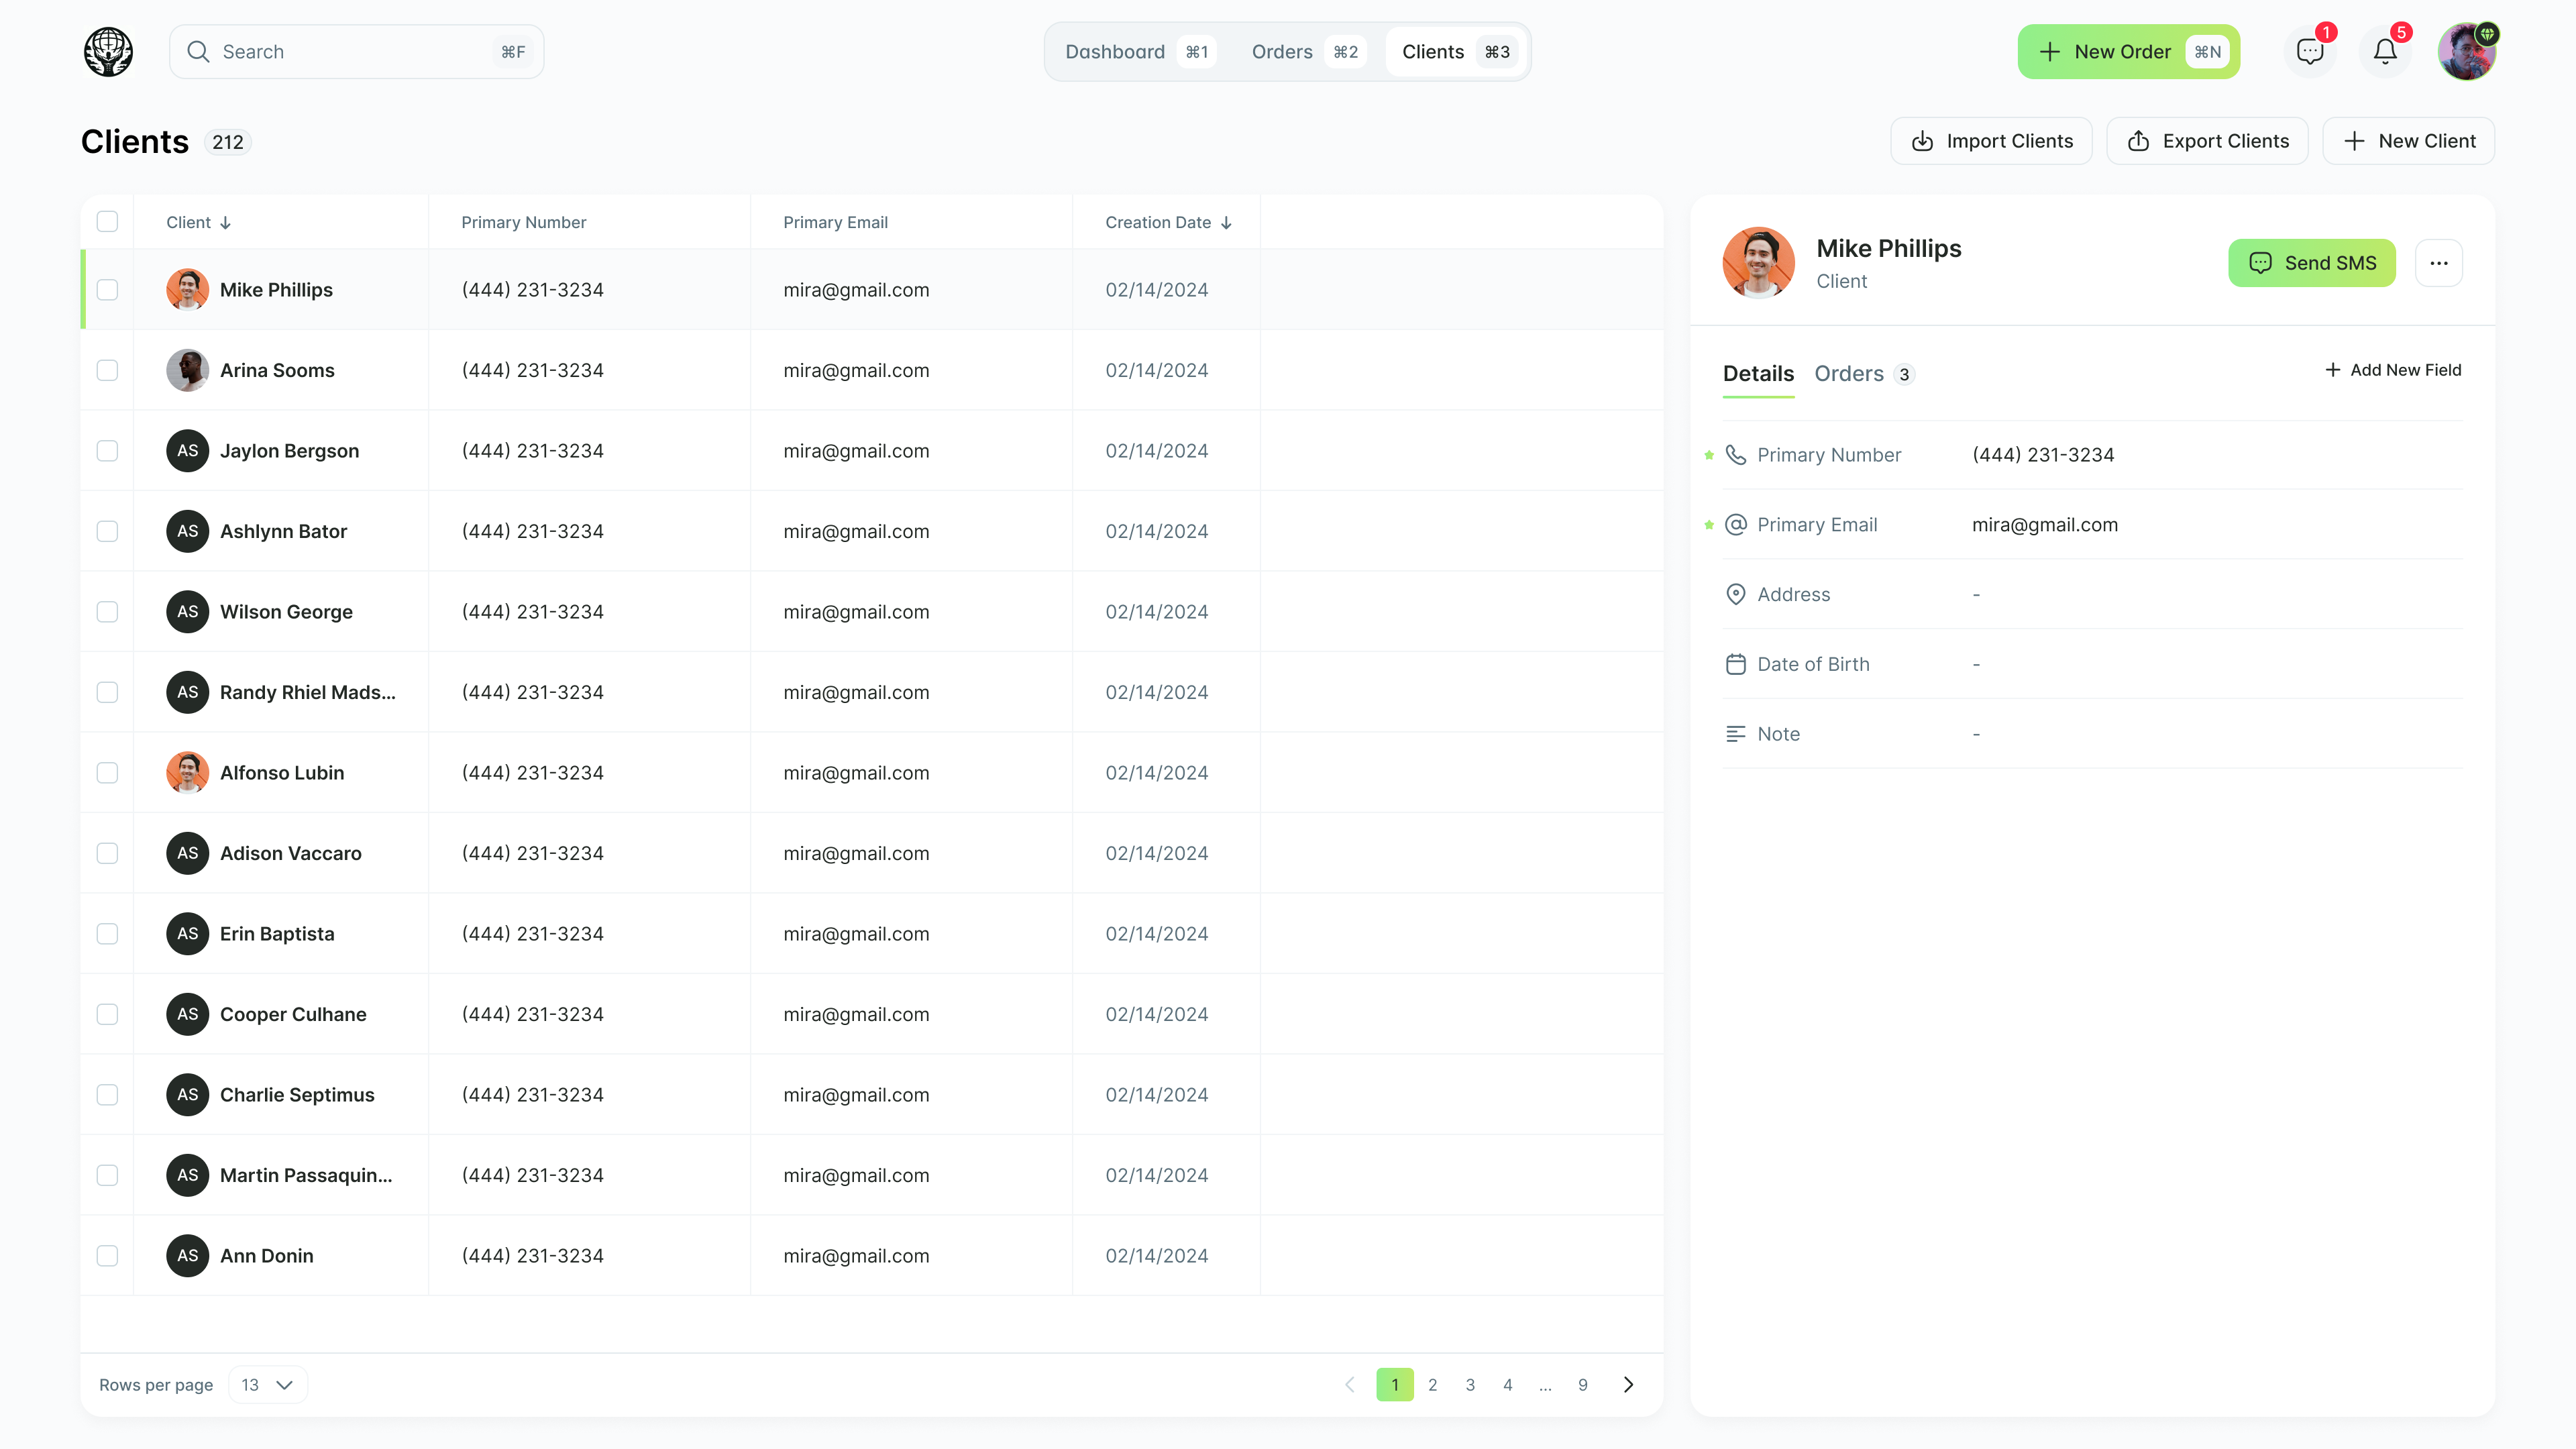Check the box for Arina Sooms
The image size is (2576, 1449).
[x=107, y=370]
